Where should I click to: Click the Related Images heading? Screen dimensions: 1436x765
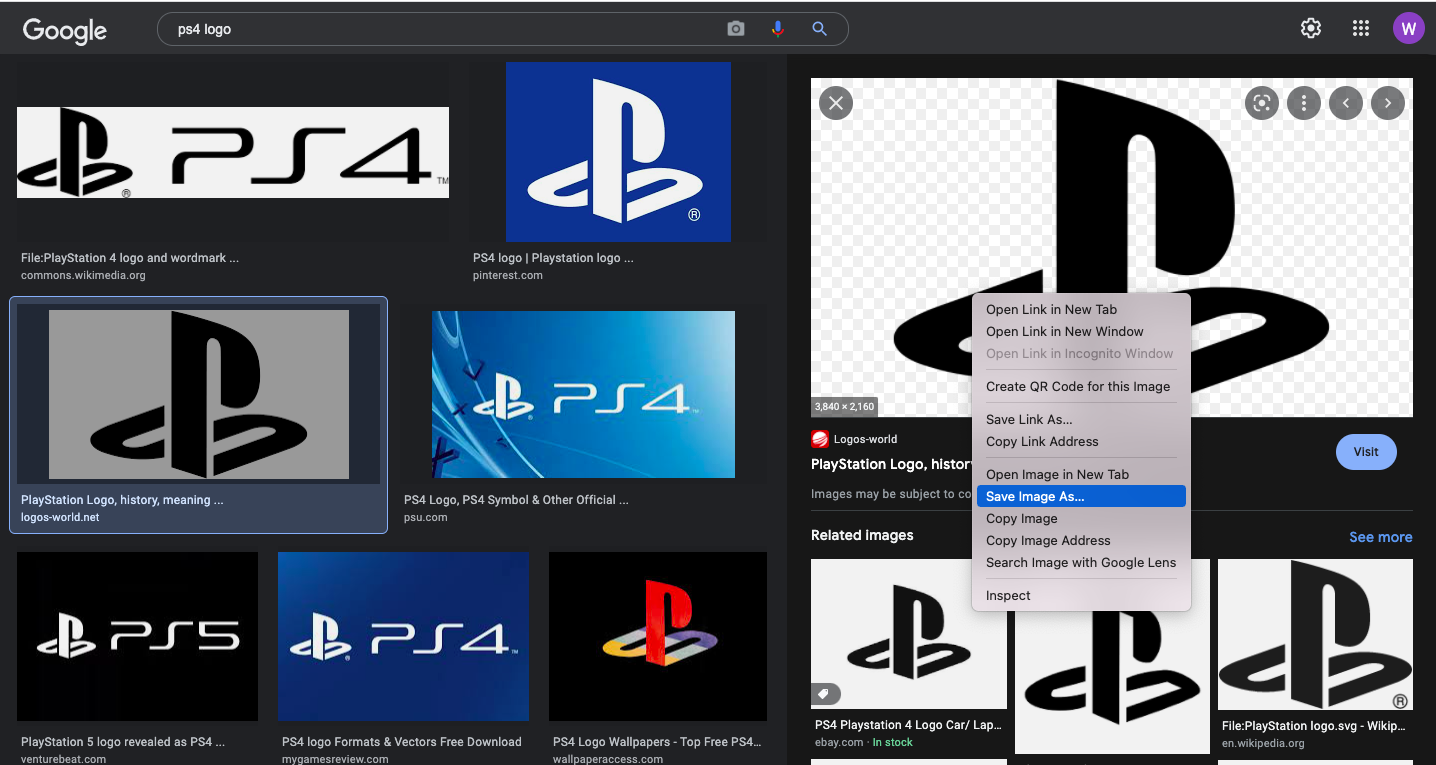[862, 535]
